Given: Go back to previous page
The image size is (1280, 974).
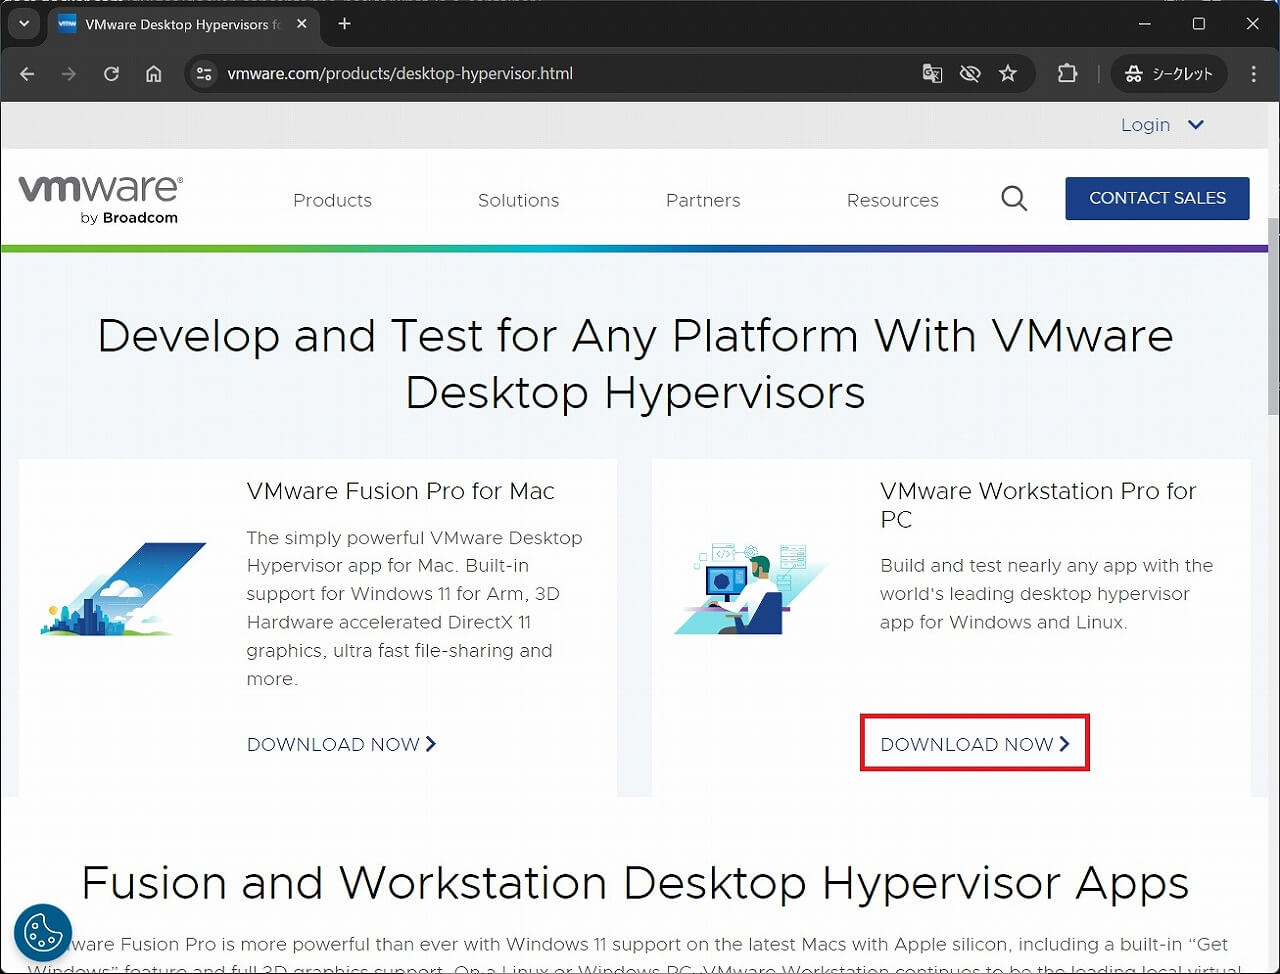Looking at the screenshot, I should click(27, 74).
